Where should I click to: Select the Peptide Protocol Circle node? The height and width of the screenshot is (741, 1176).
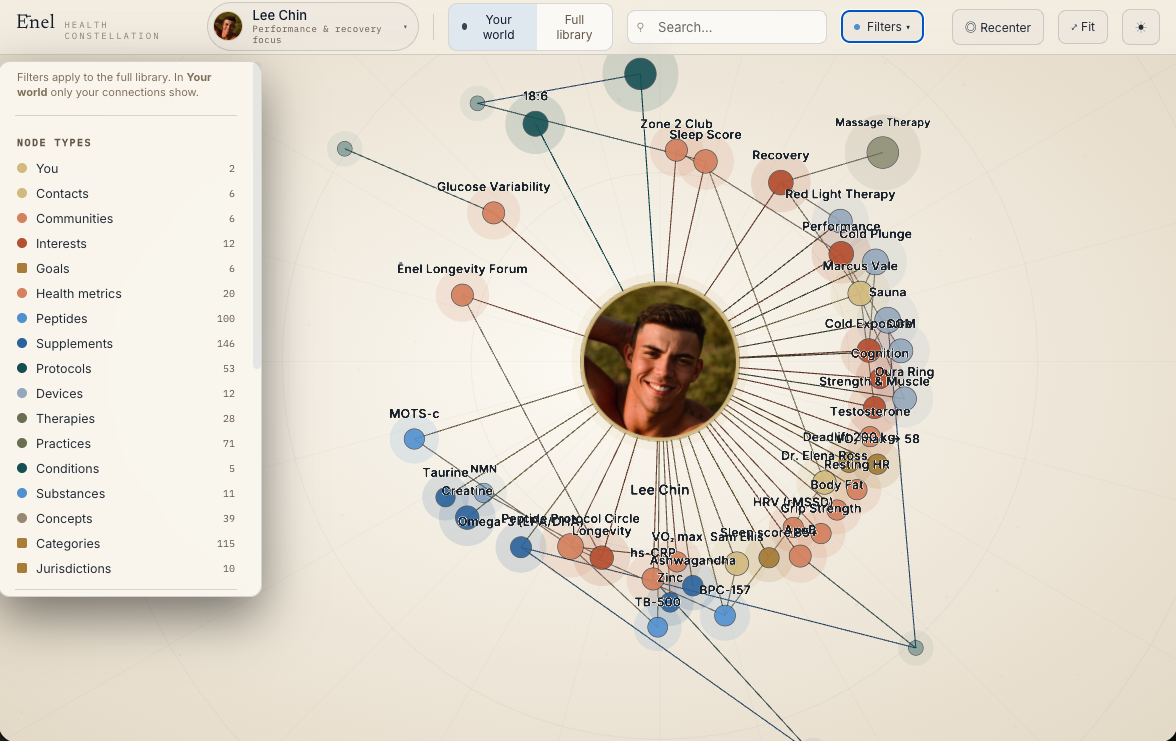pos(570,547)
